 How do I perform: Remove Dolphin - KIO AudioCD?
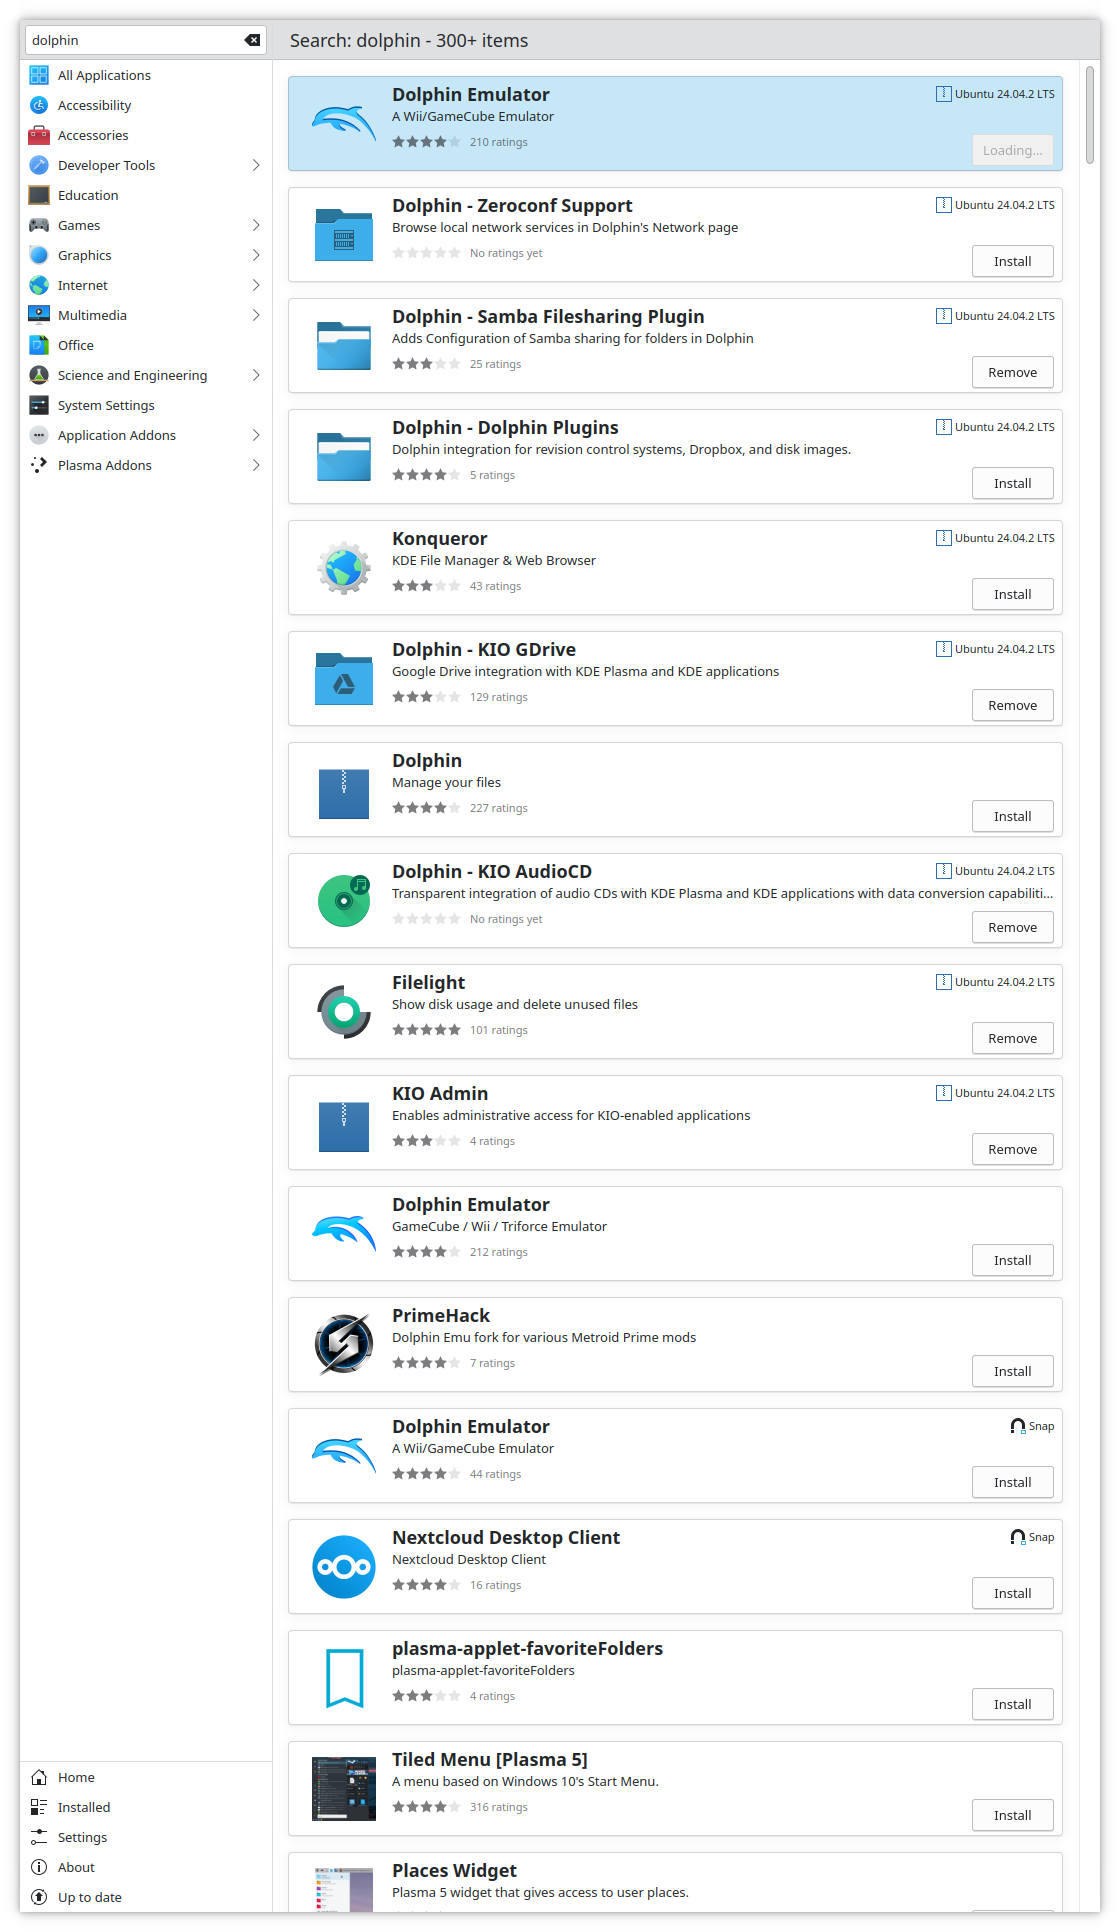tap(1013, 927)
